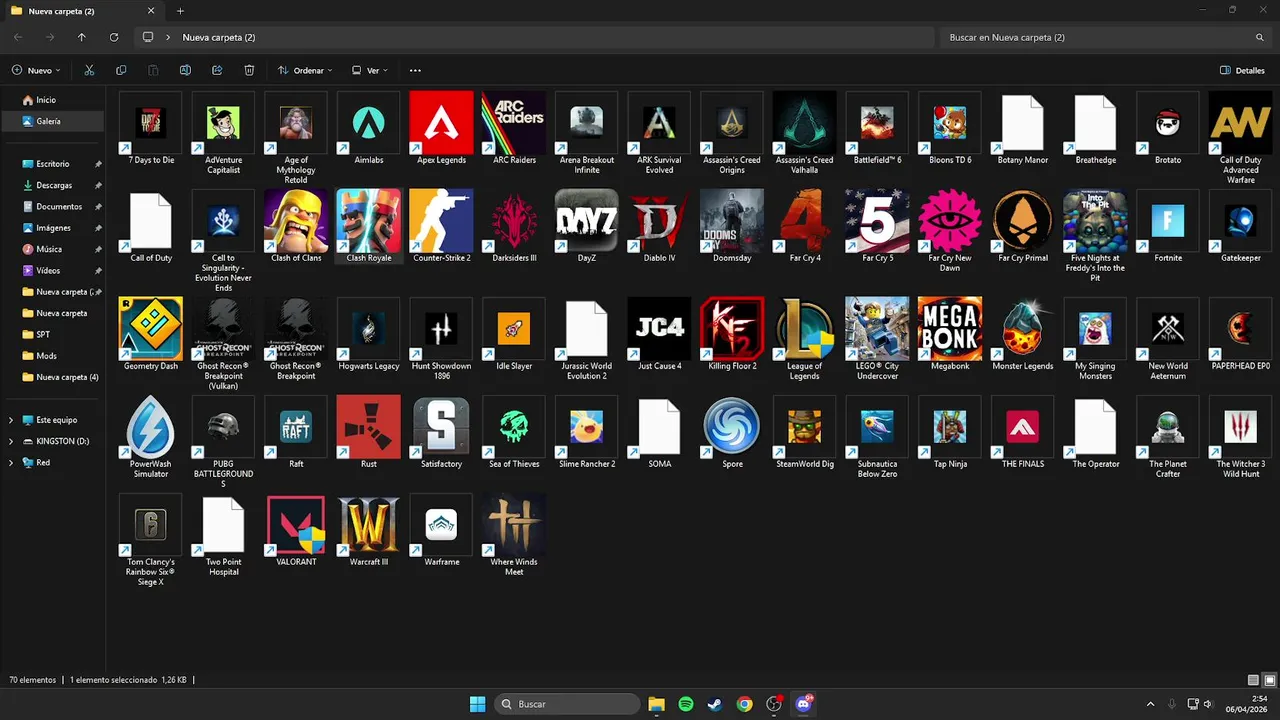This screenshot has height=720, width=1280.
Task: Expand the Red network node
Action: [x=11, y=463]
